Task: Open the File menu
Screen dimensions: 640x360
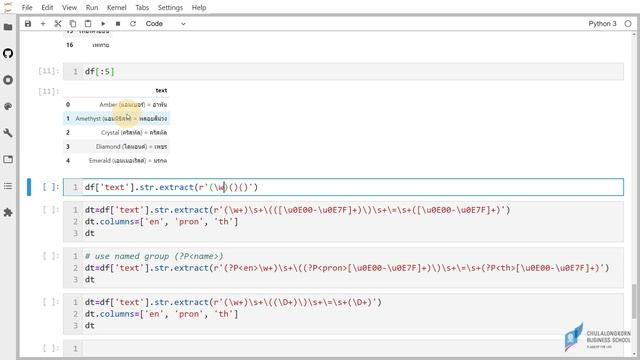Action: point(27,7)
